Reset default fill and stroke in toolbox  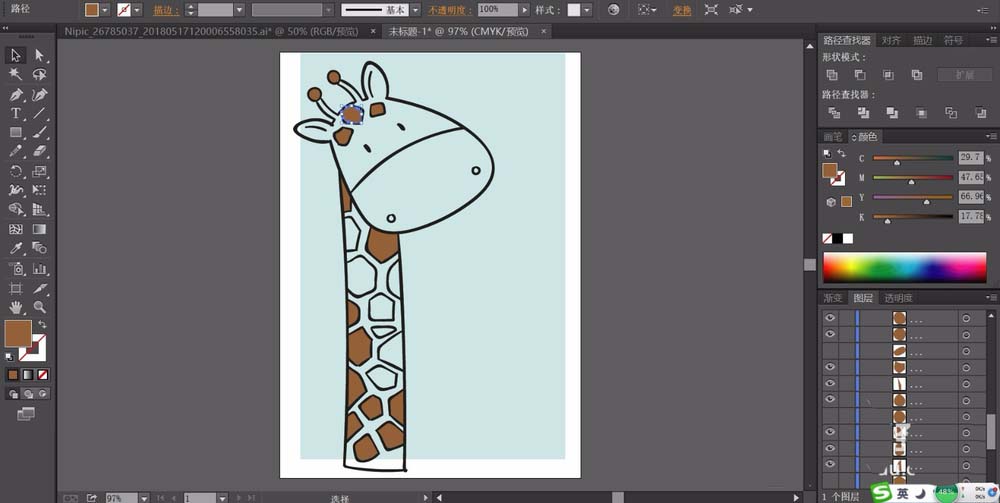click(x=9, y=356)
